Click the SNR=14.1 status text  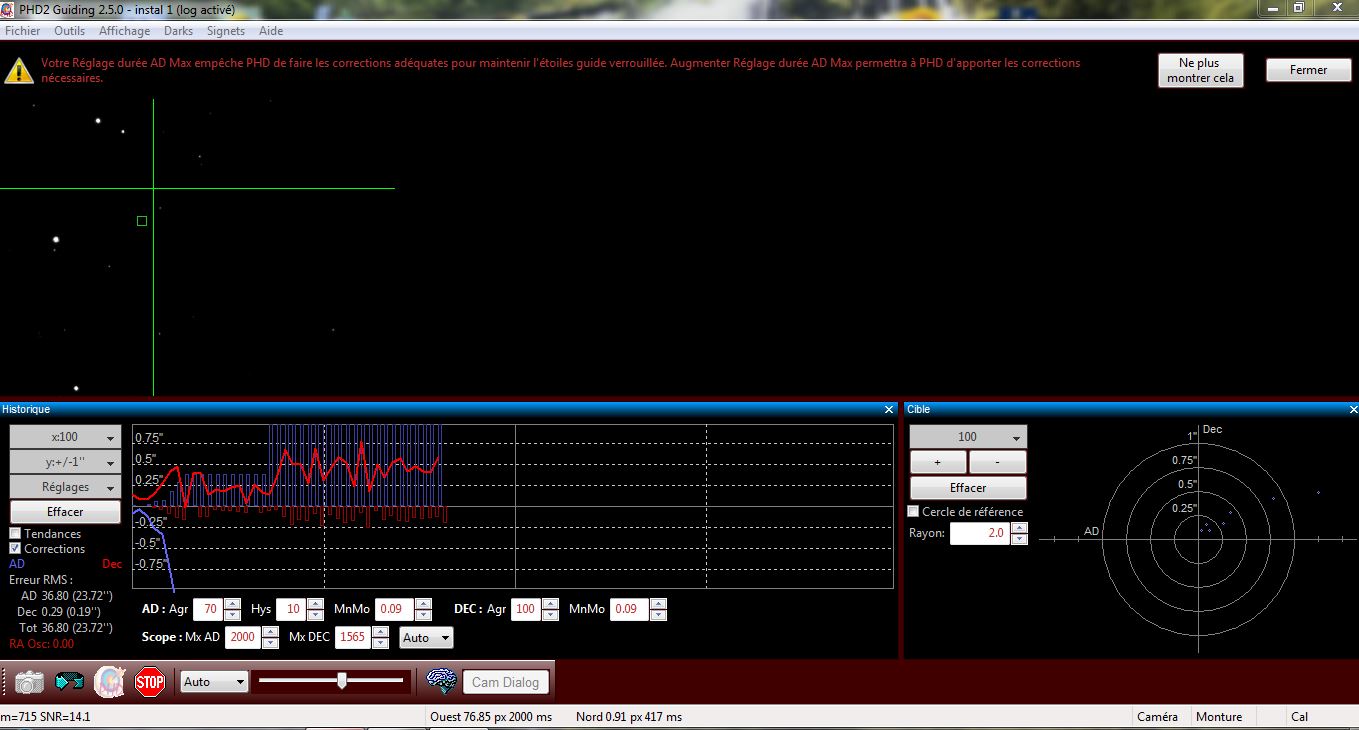pyautogui.click(x=64, y=717)
